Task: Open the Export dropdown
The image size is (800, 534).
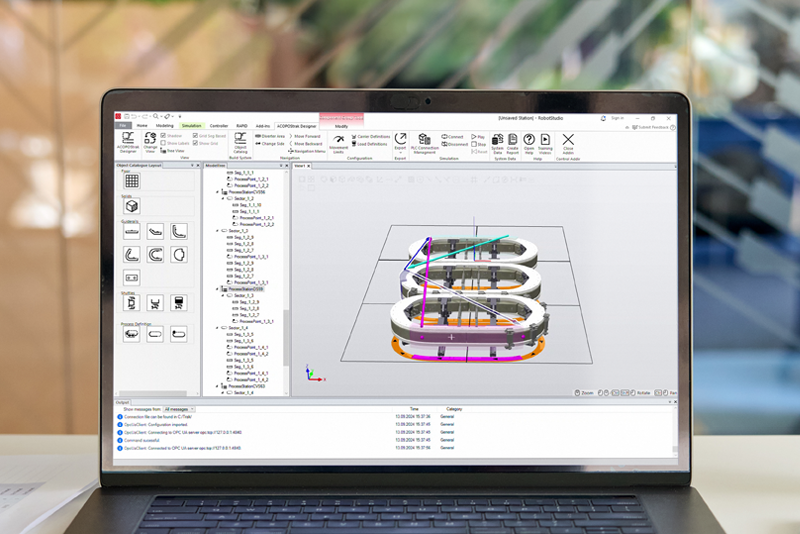Action: (401, 141)
